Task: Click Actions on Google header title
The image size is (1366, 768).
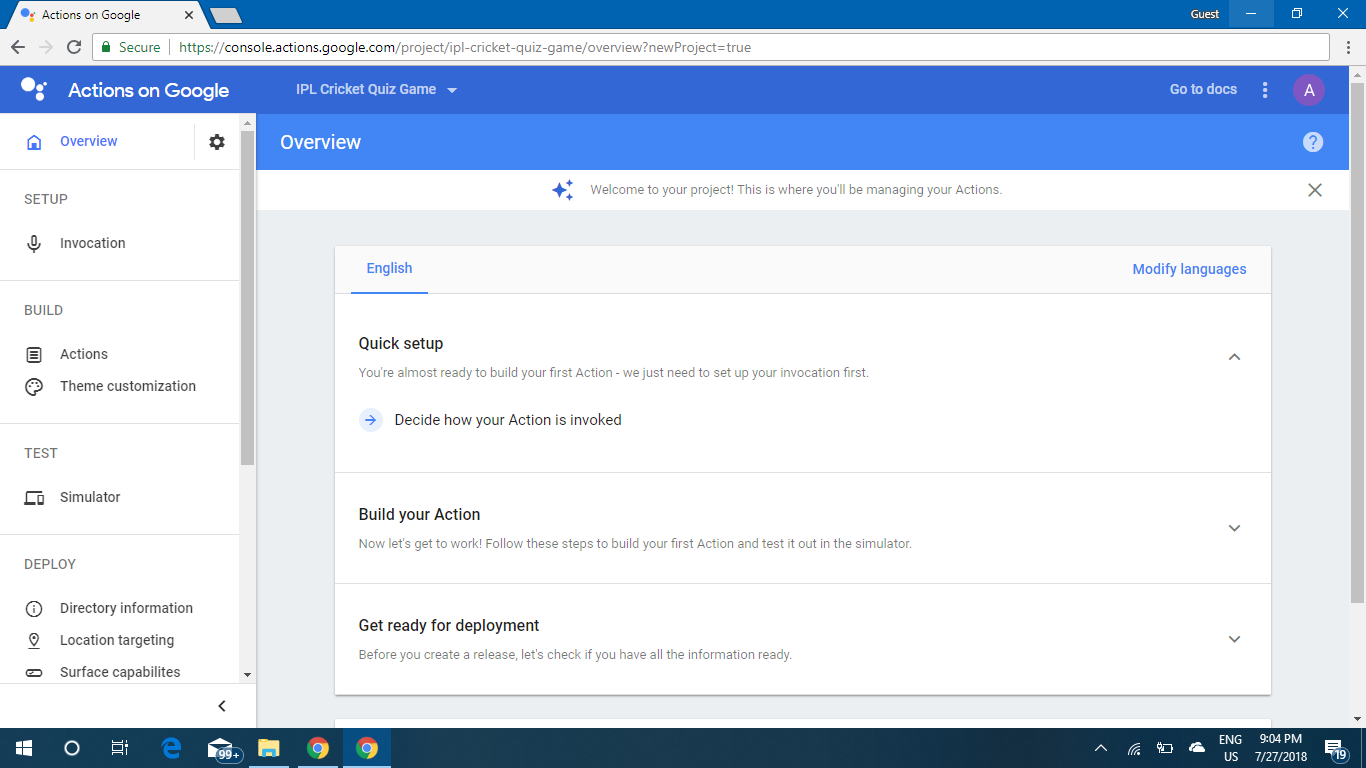Action: click(148, 90)
